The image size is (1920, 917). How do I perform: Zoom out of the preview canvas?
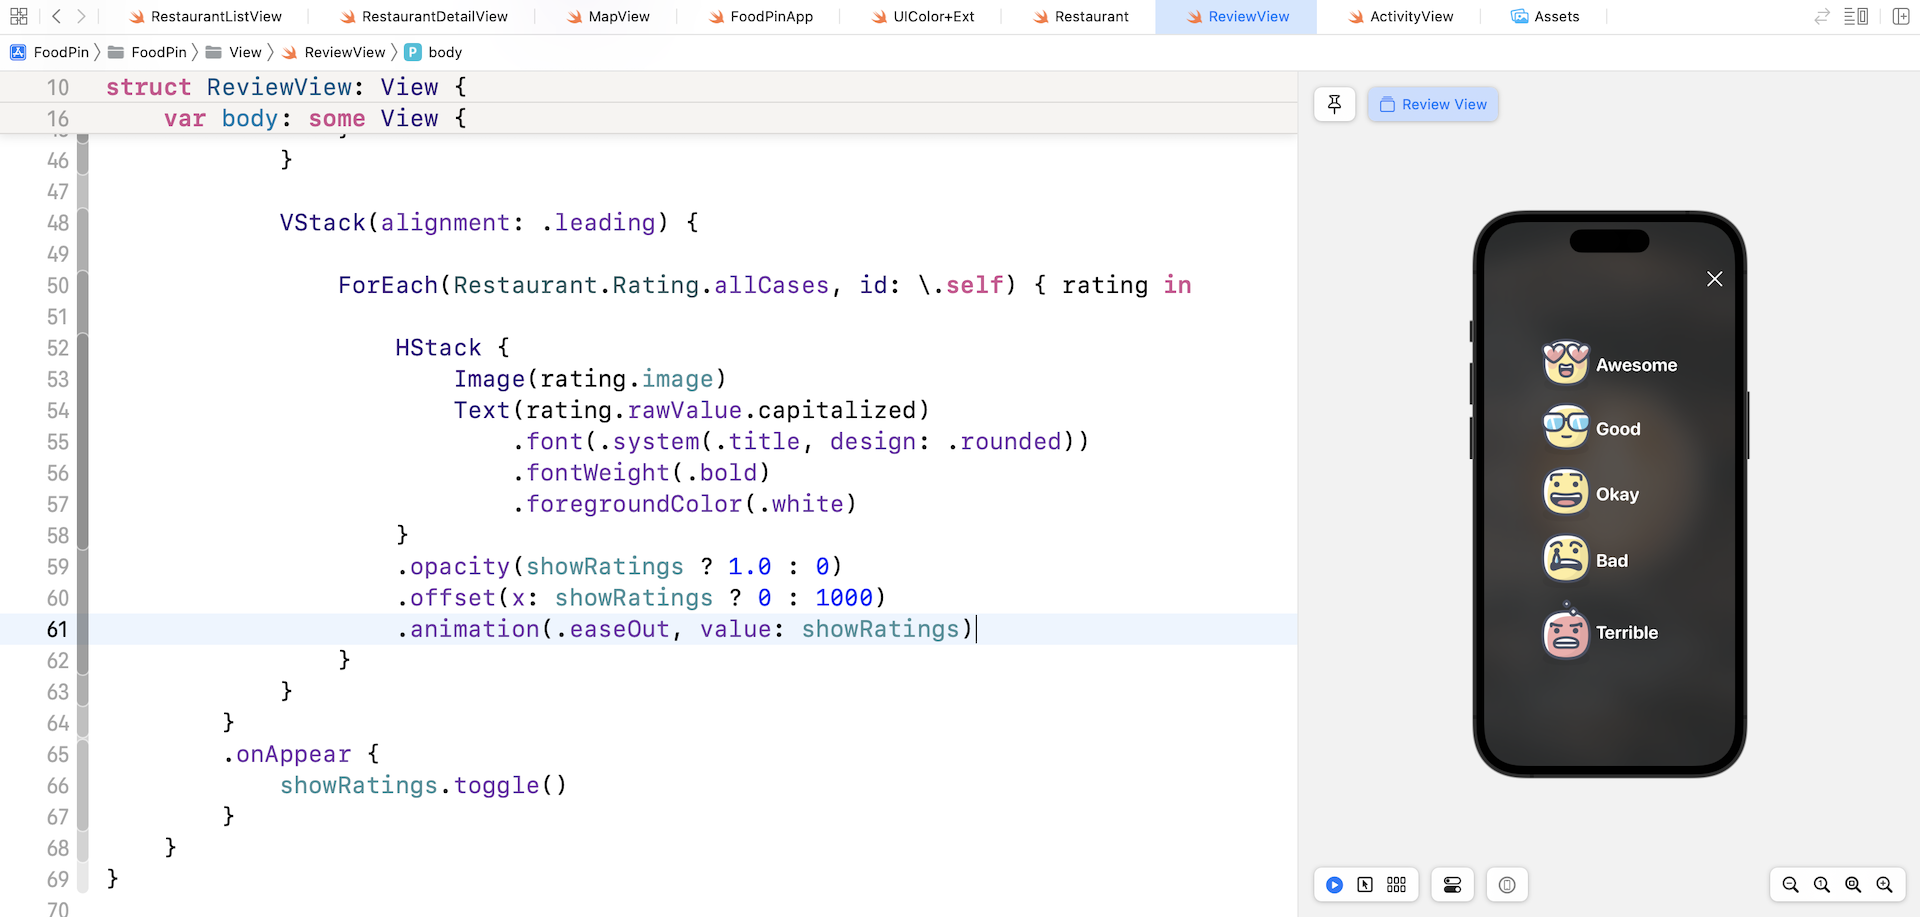[1790, 885]
